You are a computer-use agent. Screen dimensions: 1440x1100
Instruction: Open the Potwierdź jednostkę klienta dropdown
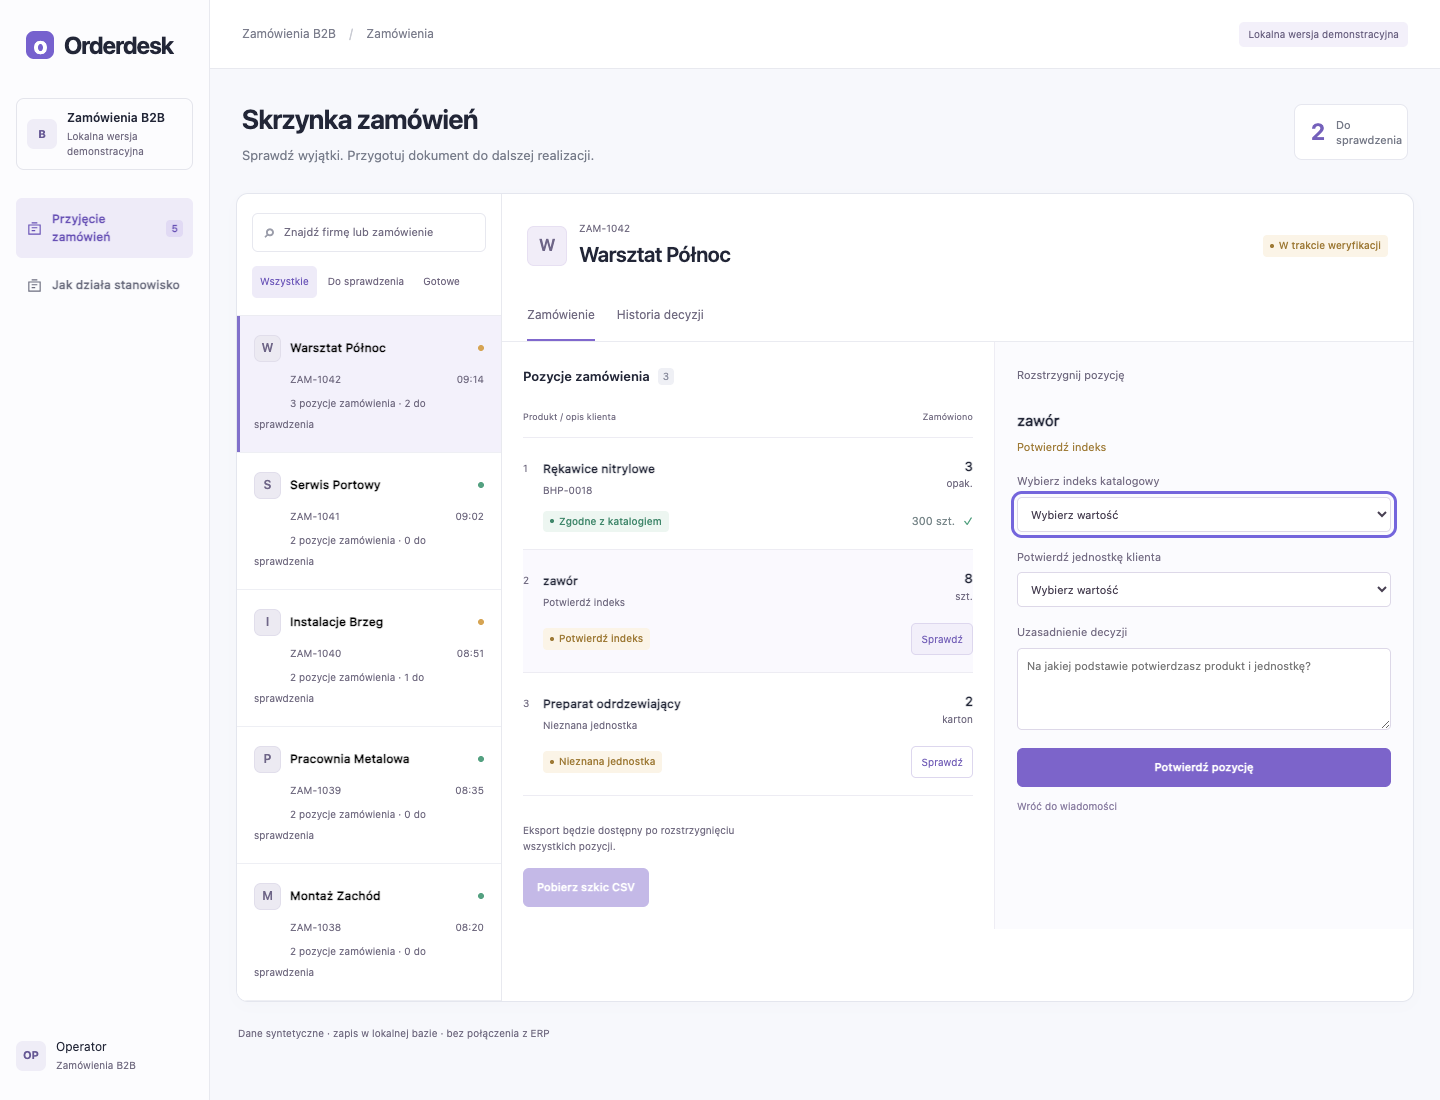(1204, 590)
